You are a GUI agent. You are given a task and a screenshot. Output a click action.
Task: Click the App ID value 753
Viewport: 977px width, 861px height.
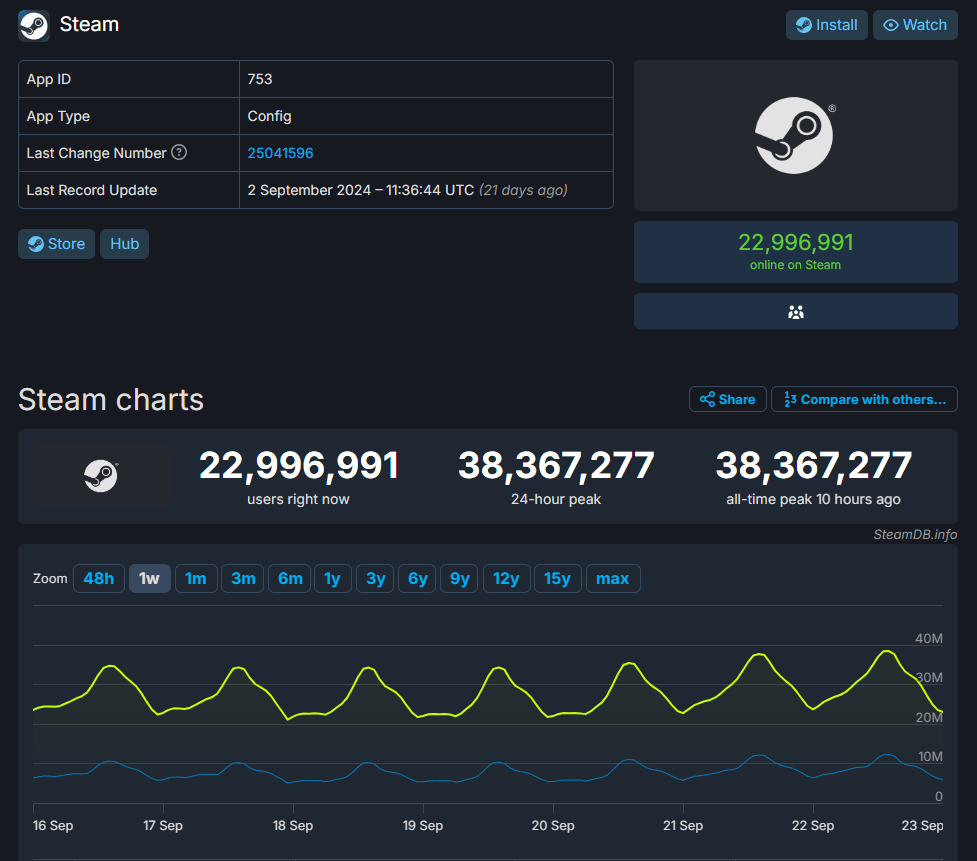[260, 79]
